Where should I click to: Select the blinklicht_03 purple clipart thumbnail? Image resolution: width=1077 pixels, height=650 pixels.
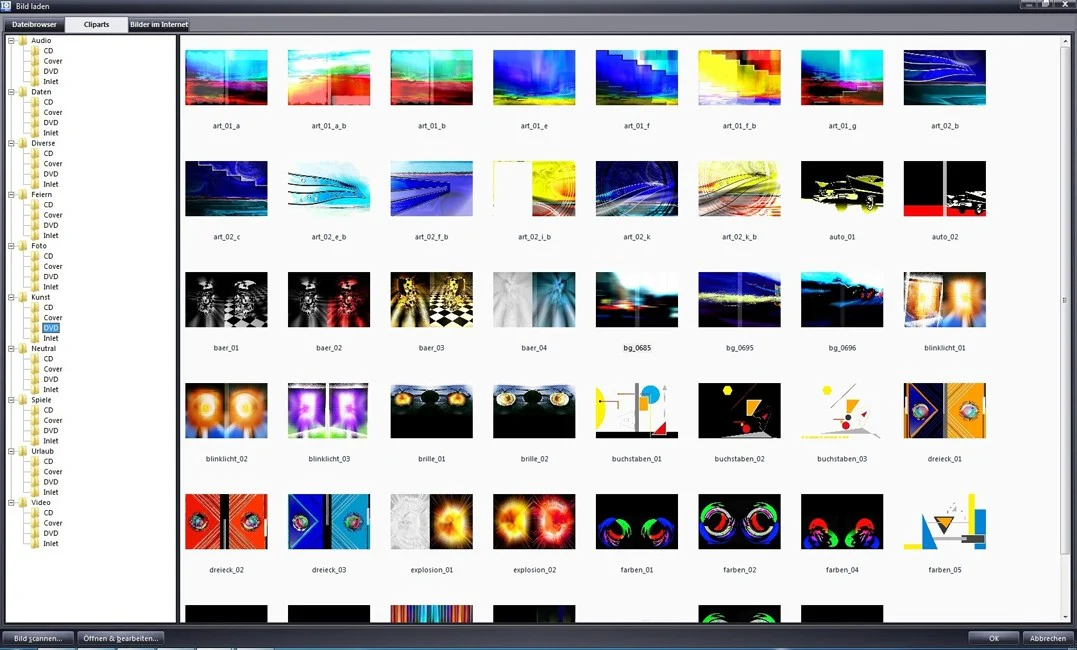(x=329, y=411)
